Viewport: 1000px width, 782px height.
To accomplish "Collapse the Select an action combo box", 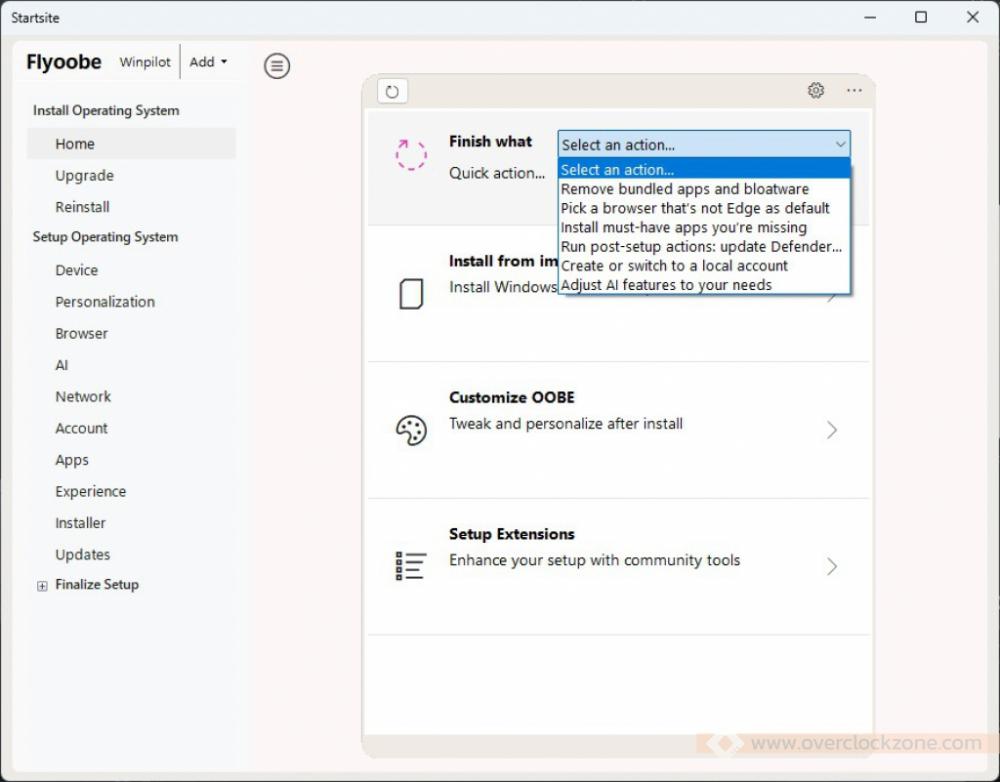I will [840, 145].
